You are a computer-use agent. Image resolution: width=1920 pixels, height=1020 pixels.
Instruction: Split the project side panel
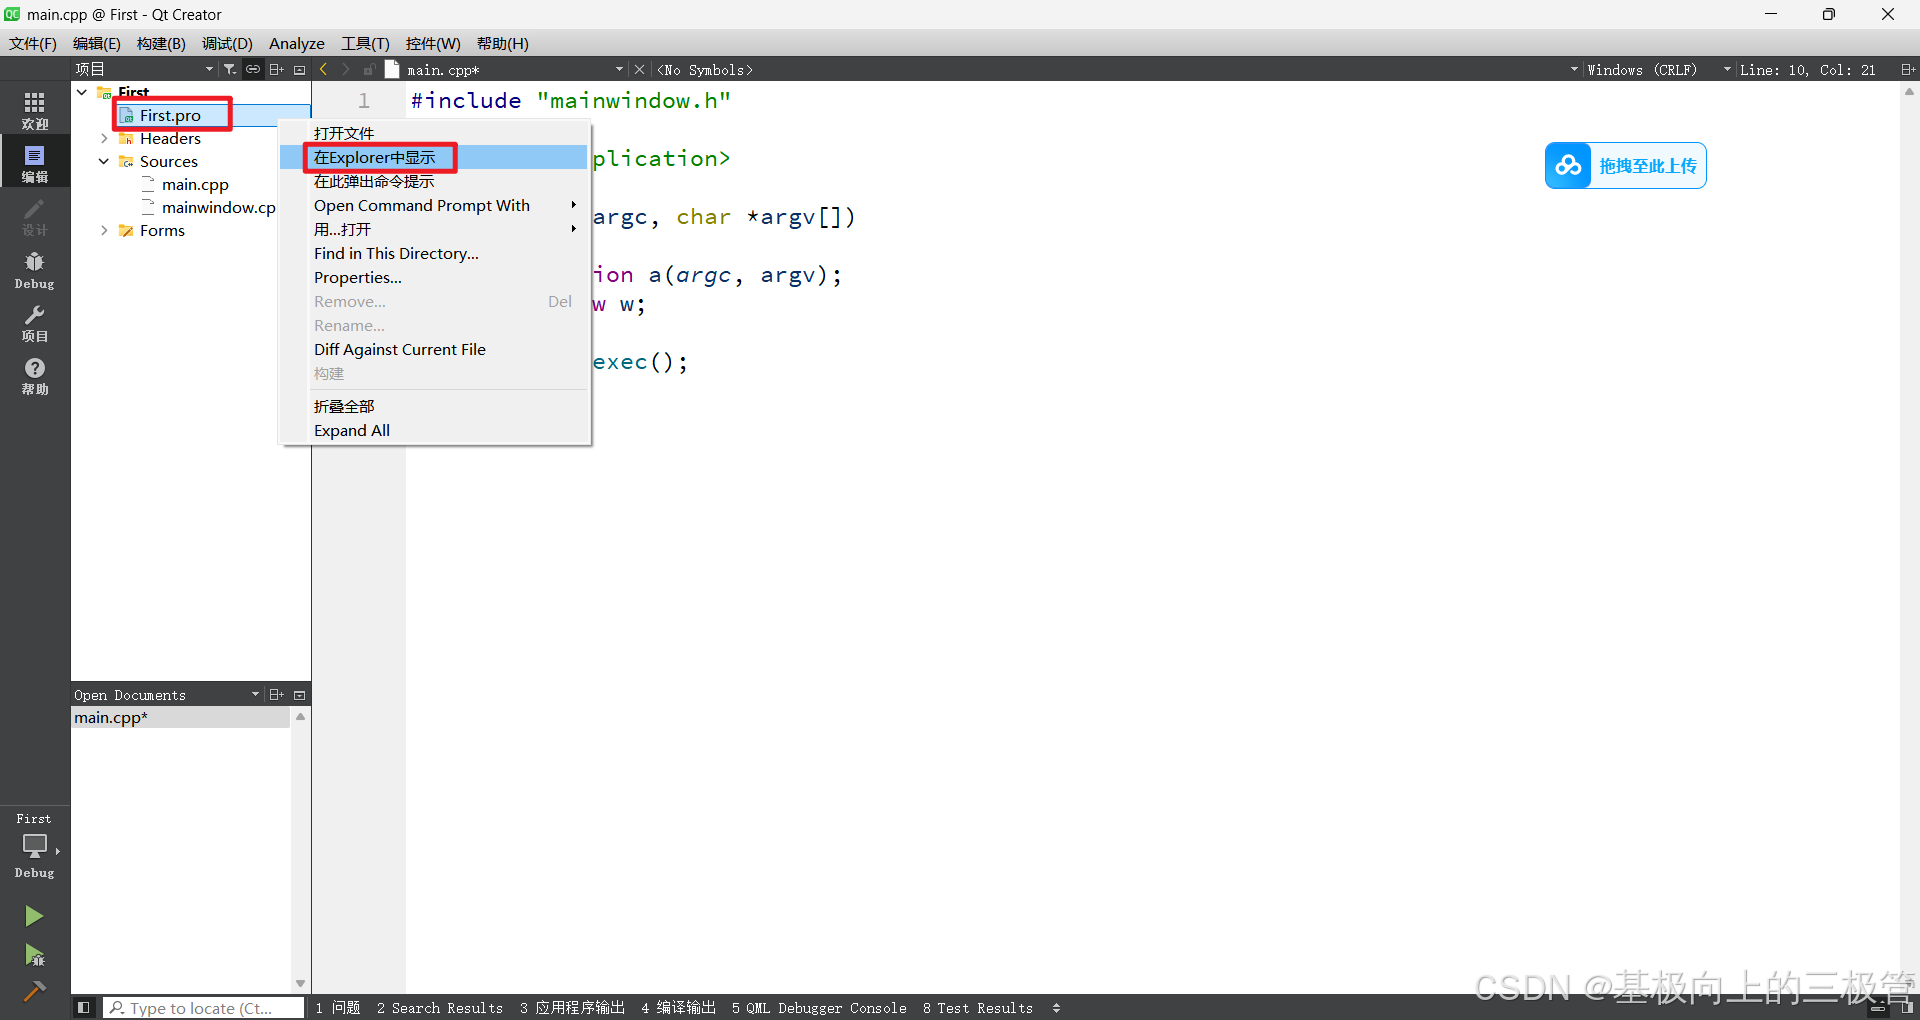click(277, 69)
